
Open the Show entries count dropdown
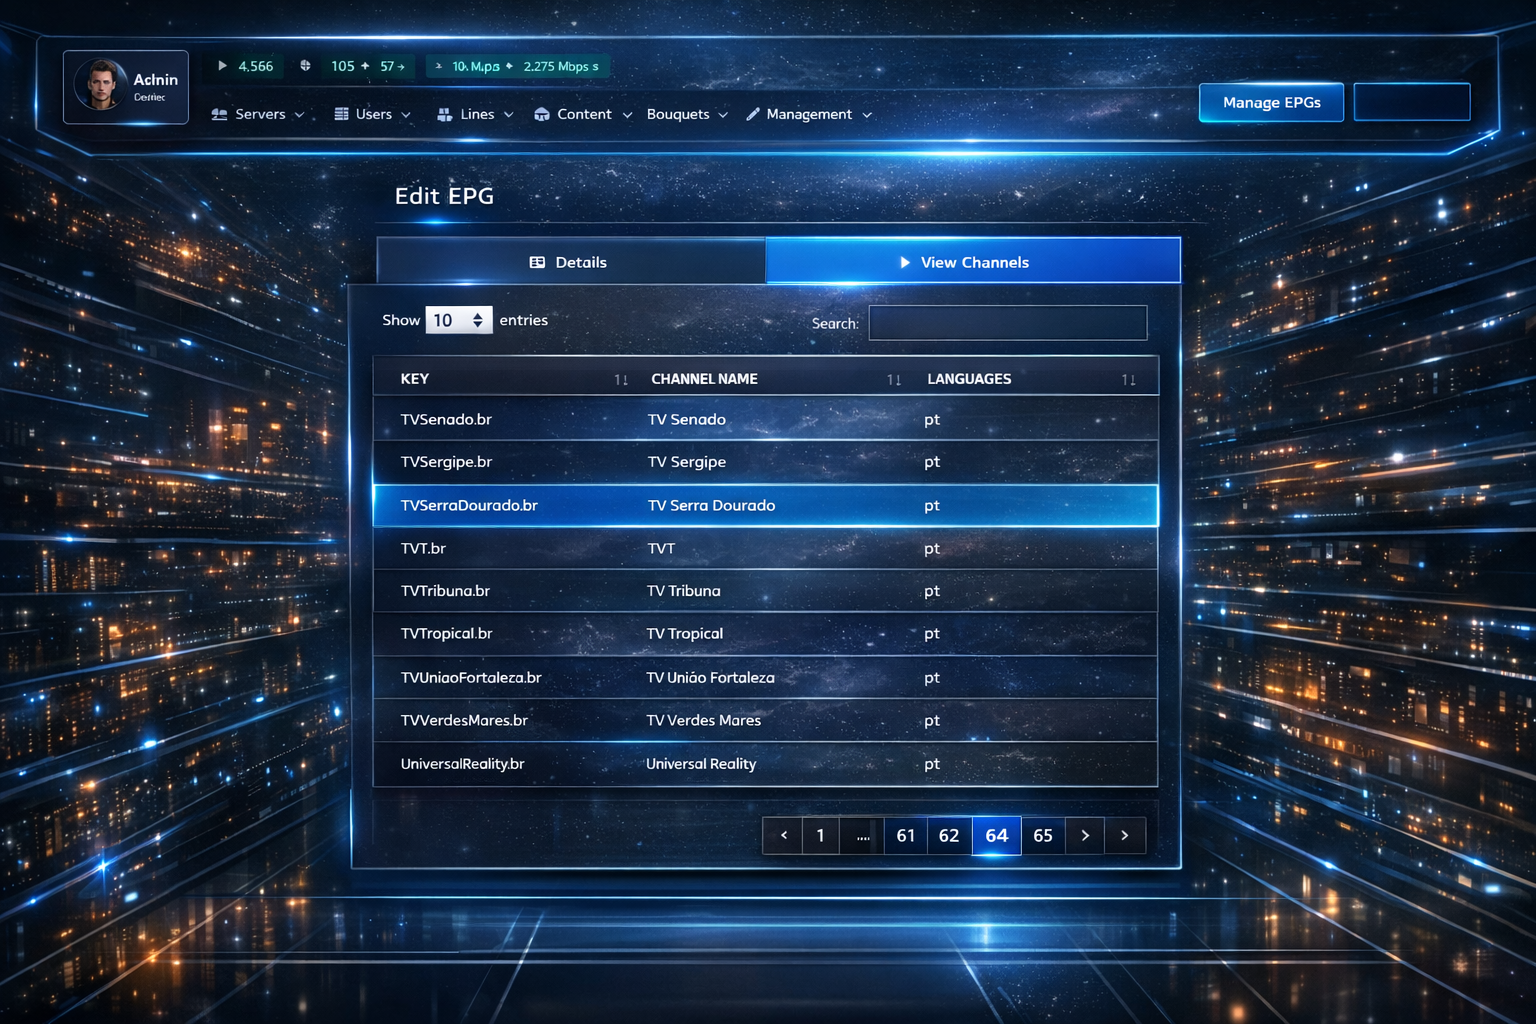coord(459,320)
